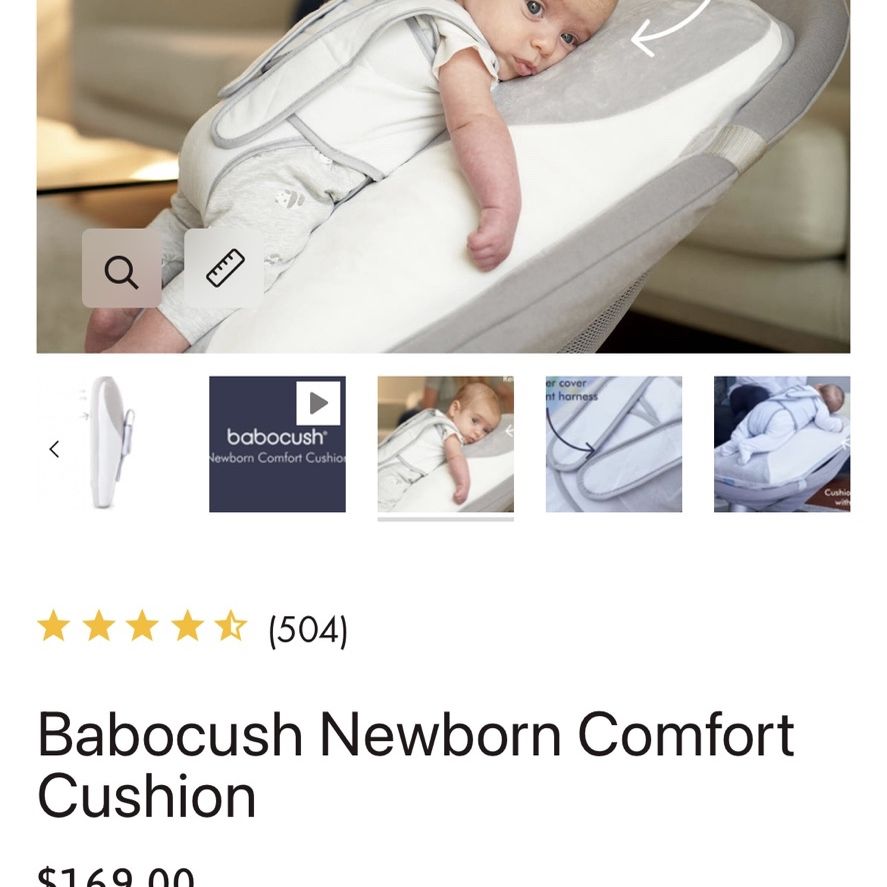
Task: Open the (504) reviews count link
Action: (308, 630)
